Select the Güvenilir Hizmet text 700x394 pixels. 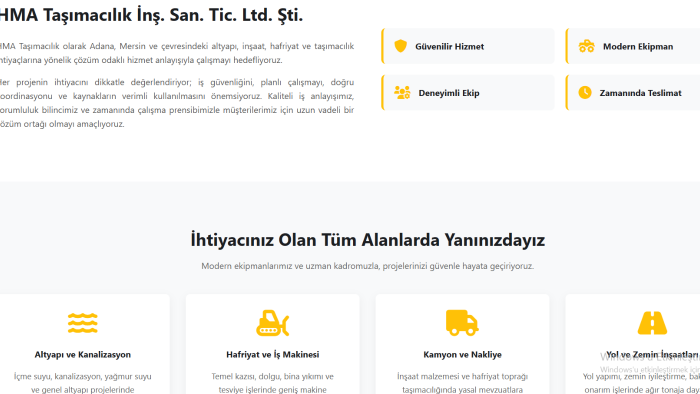click(450, 46)
